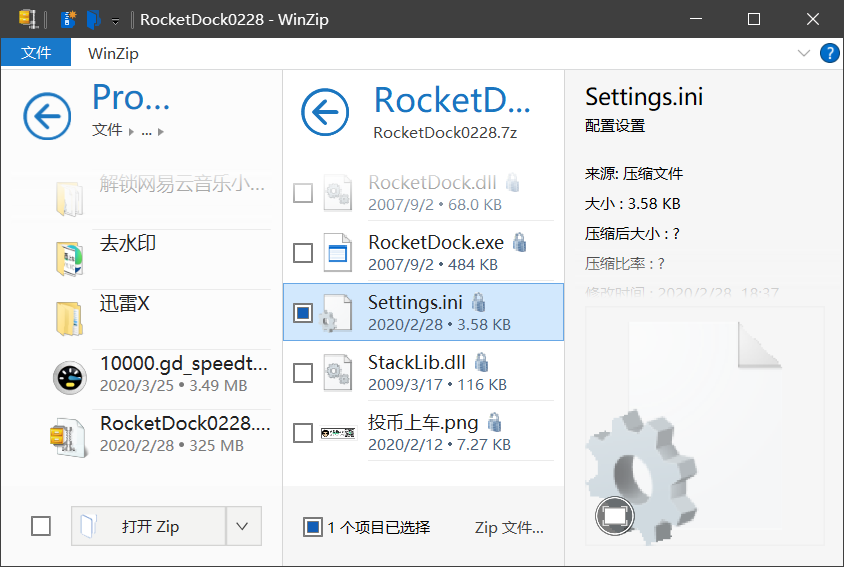Select the 投币上车.png file name
The height and width of the screenshot is (567, 844).
coord(423,423)
